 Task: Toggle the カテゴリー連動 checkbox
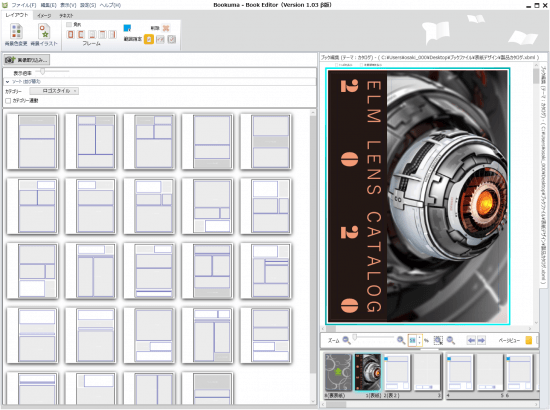(x=8, y=101)
